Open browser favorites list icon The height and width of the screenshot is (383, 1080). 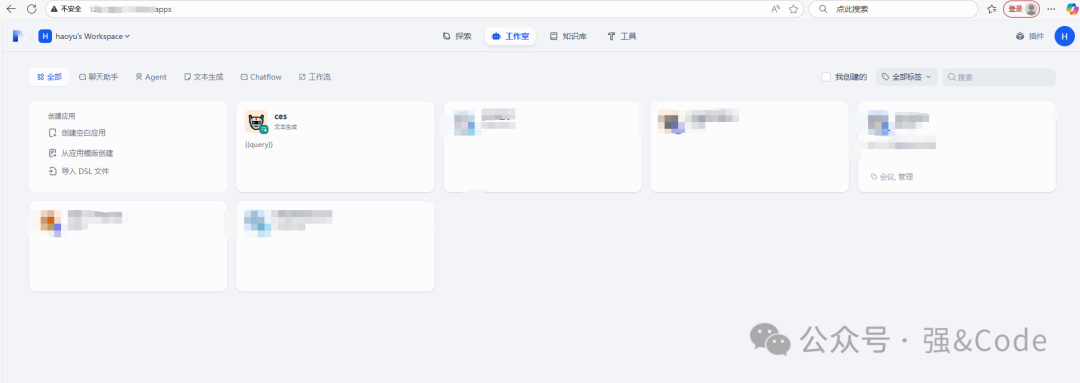[991, 9]
